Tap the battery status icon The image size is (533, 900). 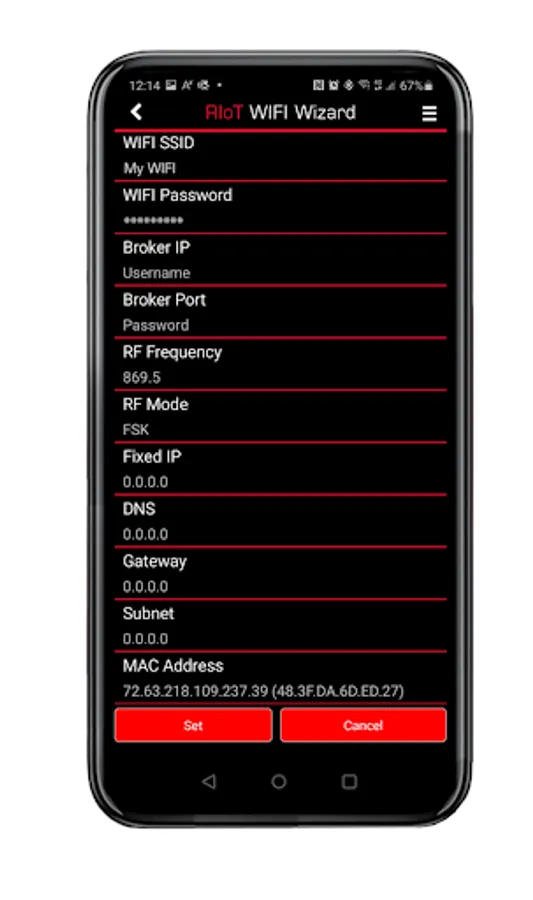429,86
